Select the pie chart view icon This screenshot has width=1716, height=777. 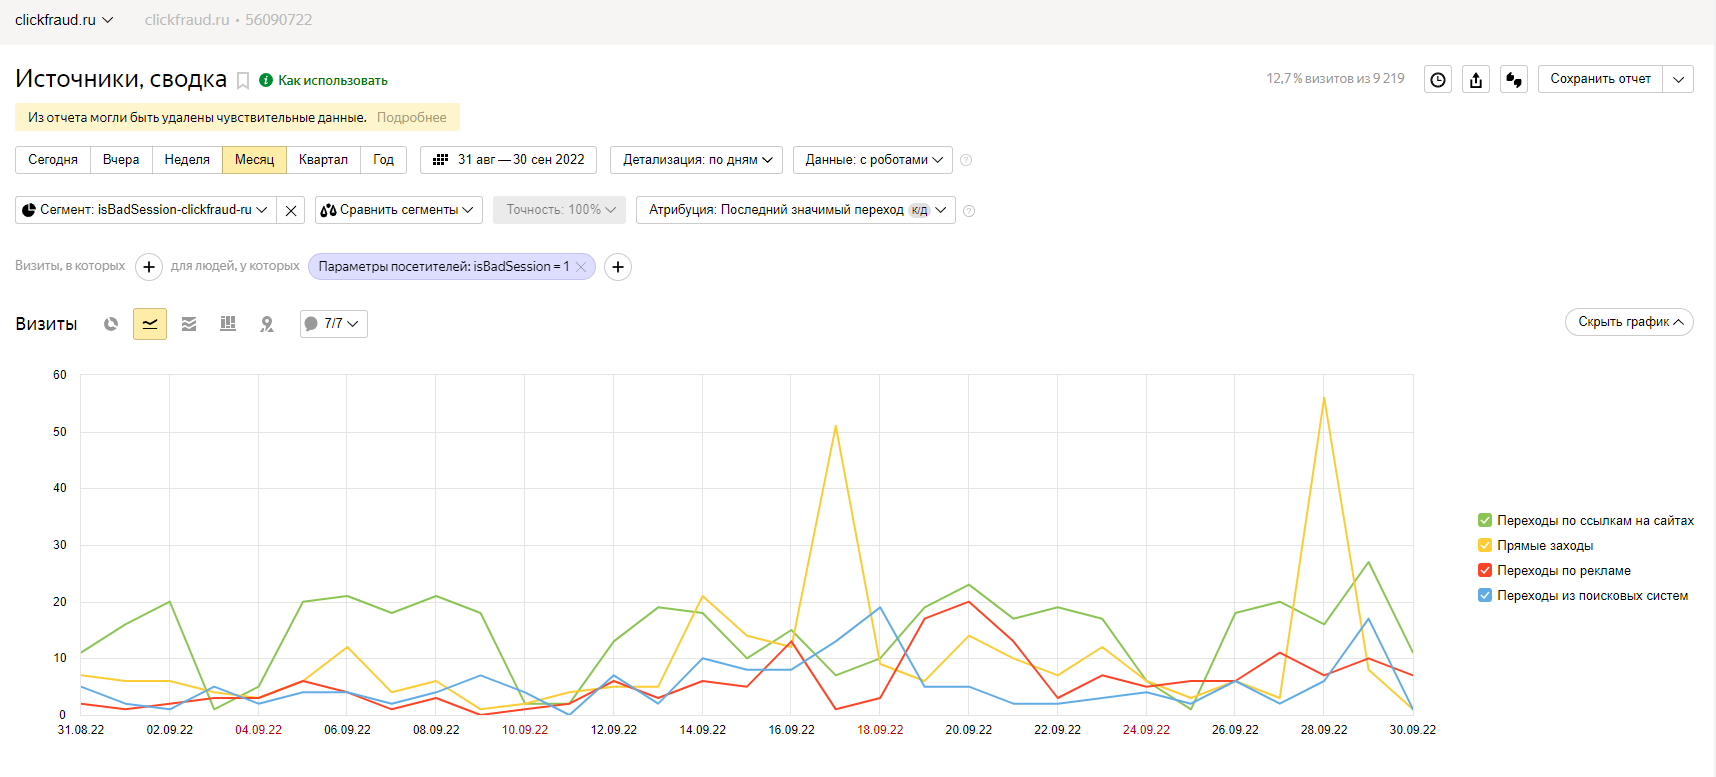coord(111,324)
